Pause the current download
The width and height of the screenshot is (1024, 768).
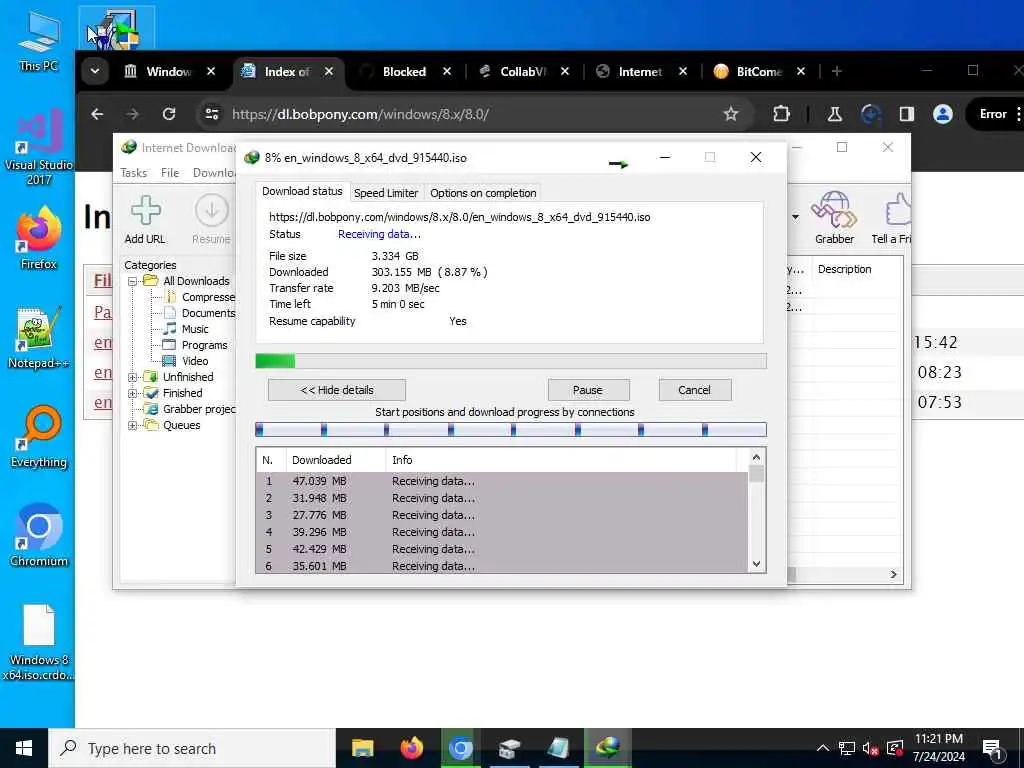[588, 390]
